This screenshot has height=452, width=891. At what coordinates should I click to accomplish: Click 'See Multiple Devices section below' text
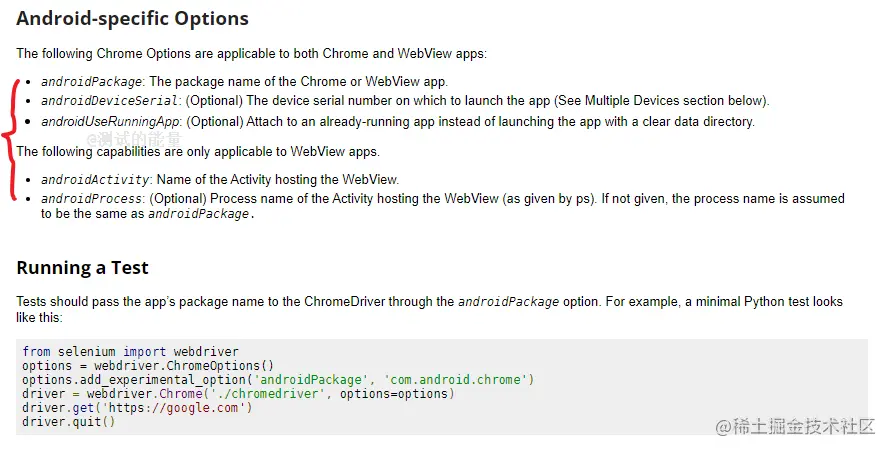pyautogui.click(x=660, y=101)
